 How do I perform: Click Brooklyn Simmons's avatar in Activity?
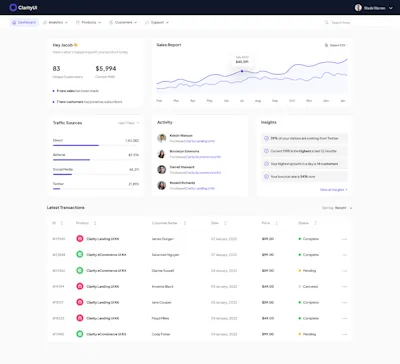tap(162, 154)
